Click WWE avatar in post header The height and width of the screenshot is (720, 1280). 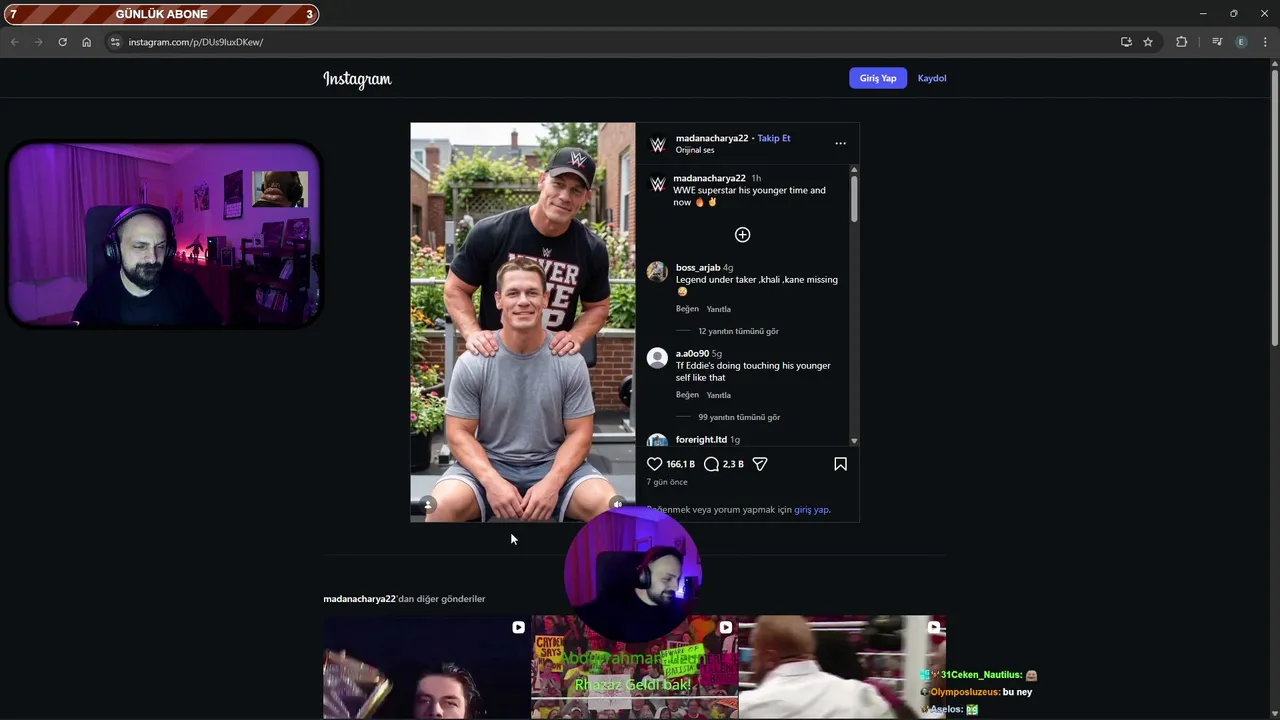coord(658,144)
